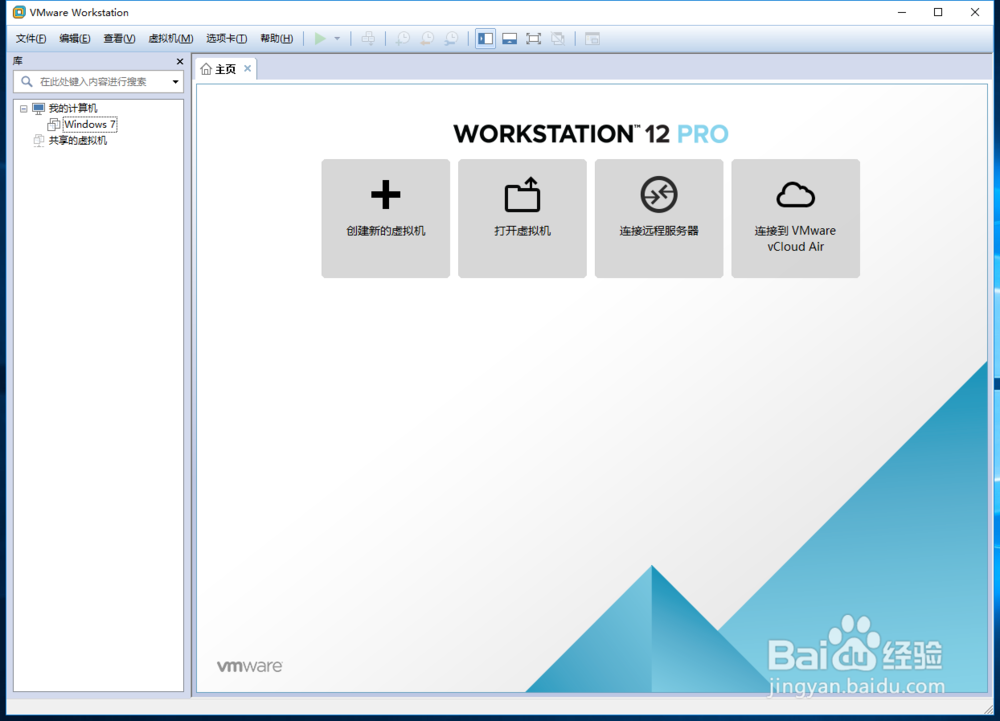Image resolution: width=1000 pixels, height=721 pixels.
Task: Open the 选项卡(T) menu
Action: [x=226, y=39]
